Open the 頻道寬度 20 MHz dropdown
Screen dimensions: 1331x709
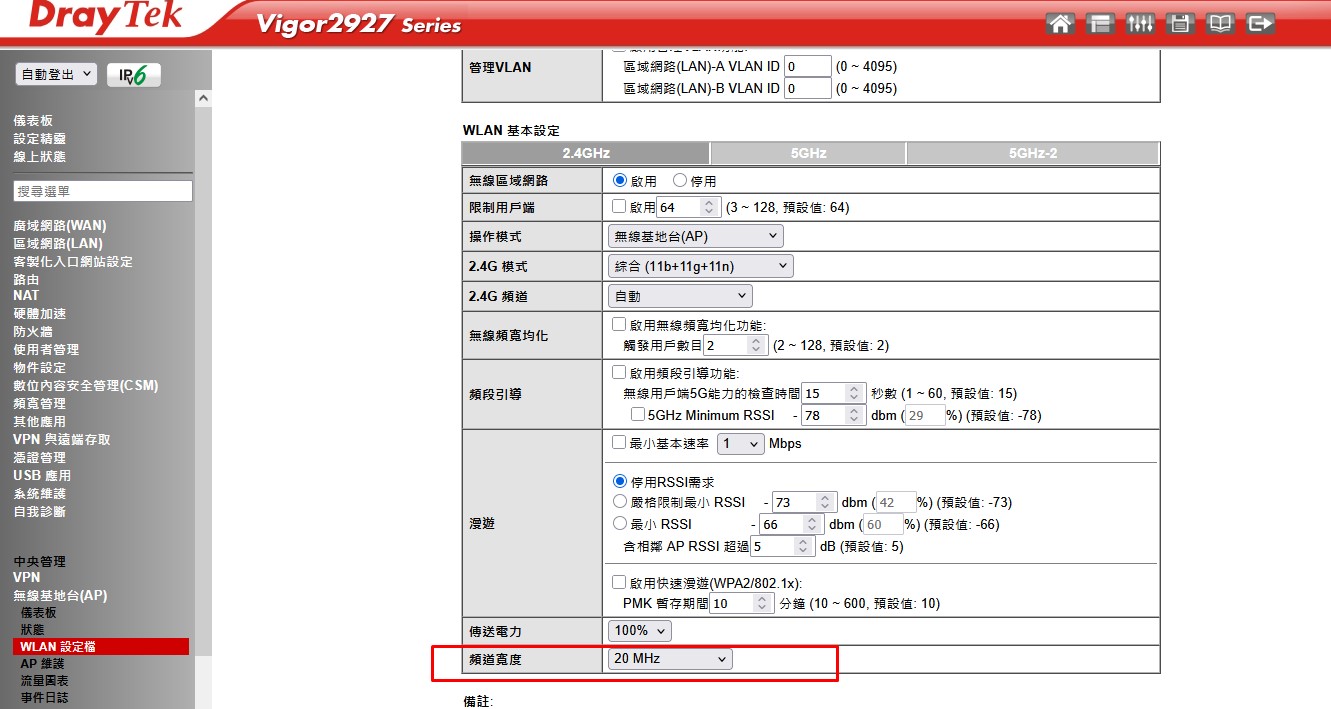click(669, 659)
